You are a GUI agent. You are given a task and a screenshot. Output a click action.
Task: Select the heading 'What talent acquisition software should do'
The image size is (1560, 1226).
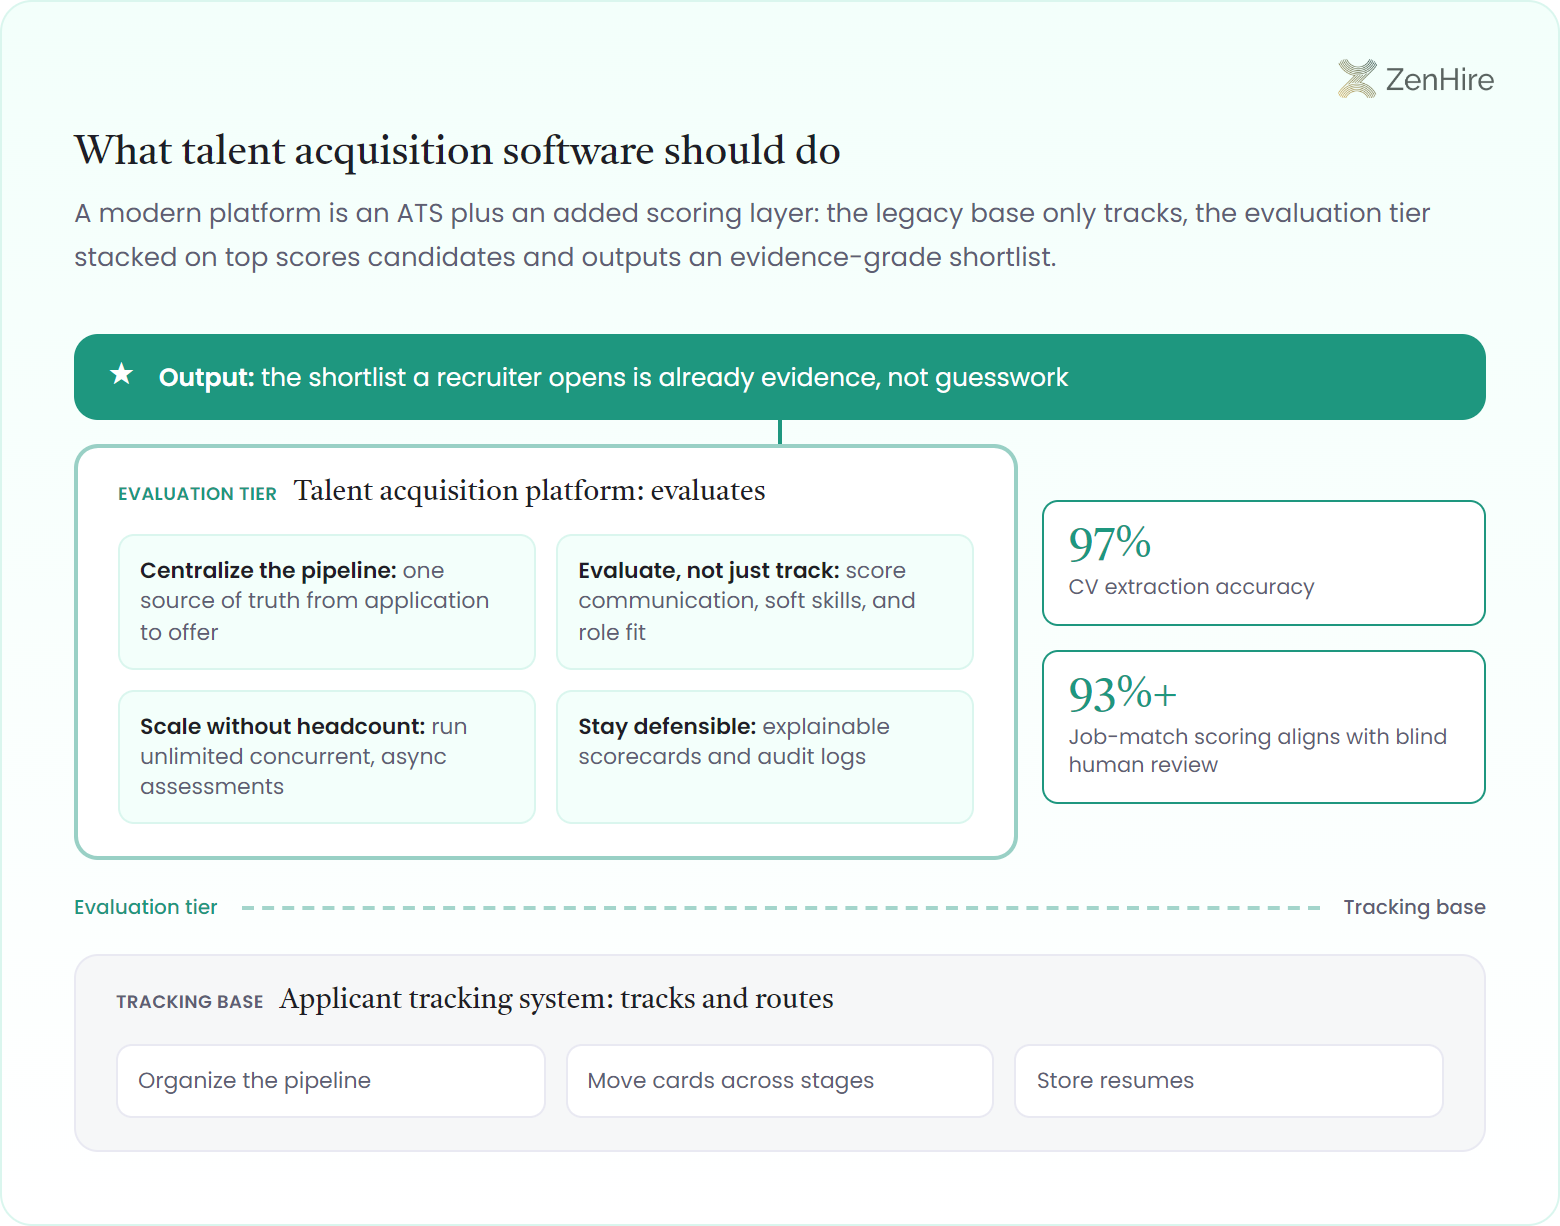457,151
